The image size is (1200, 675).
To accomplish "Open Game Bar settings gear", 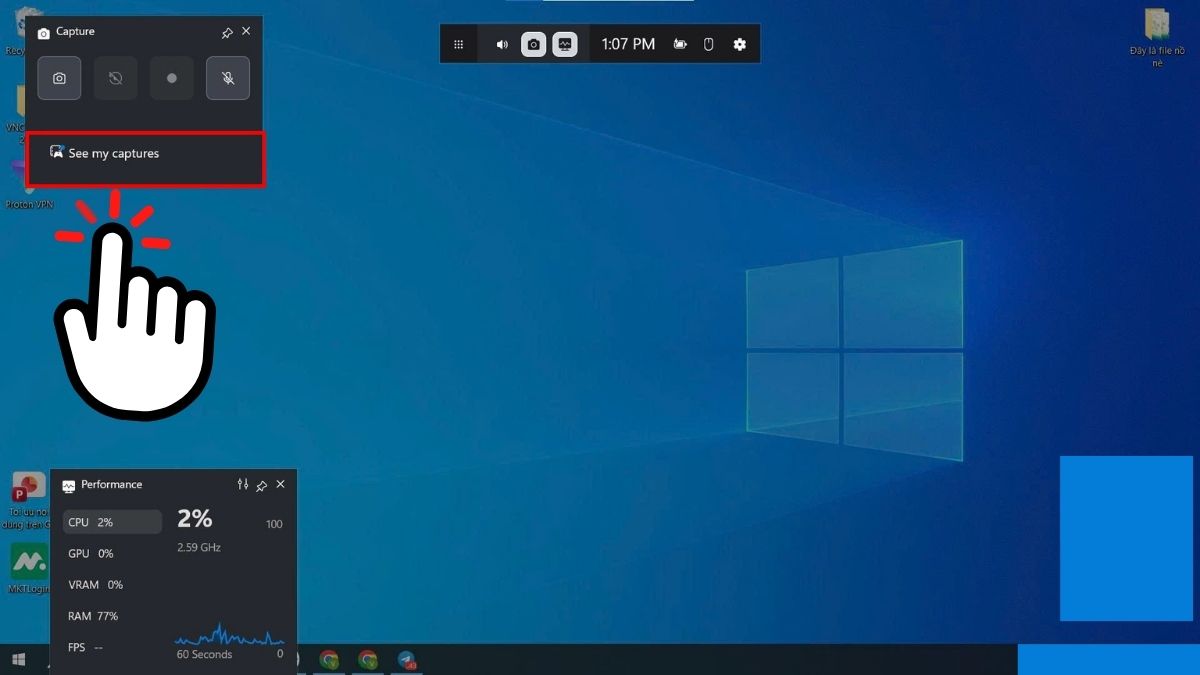I will tap(740, 44).
